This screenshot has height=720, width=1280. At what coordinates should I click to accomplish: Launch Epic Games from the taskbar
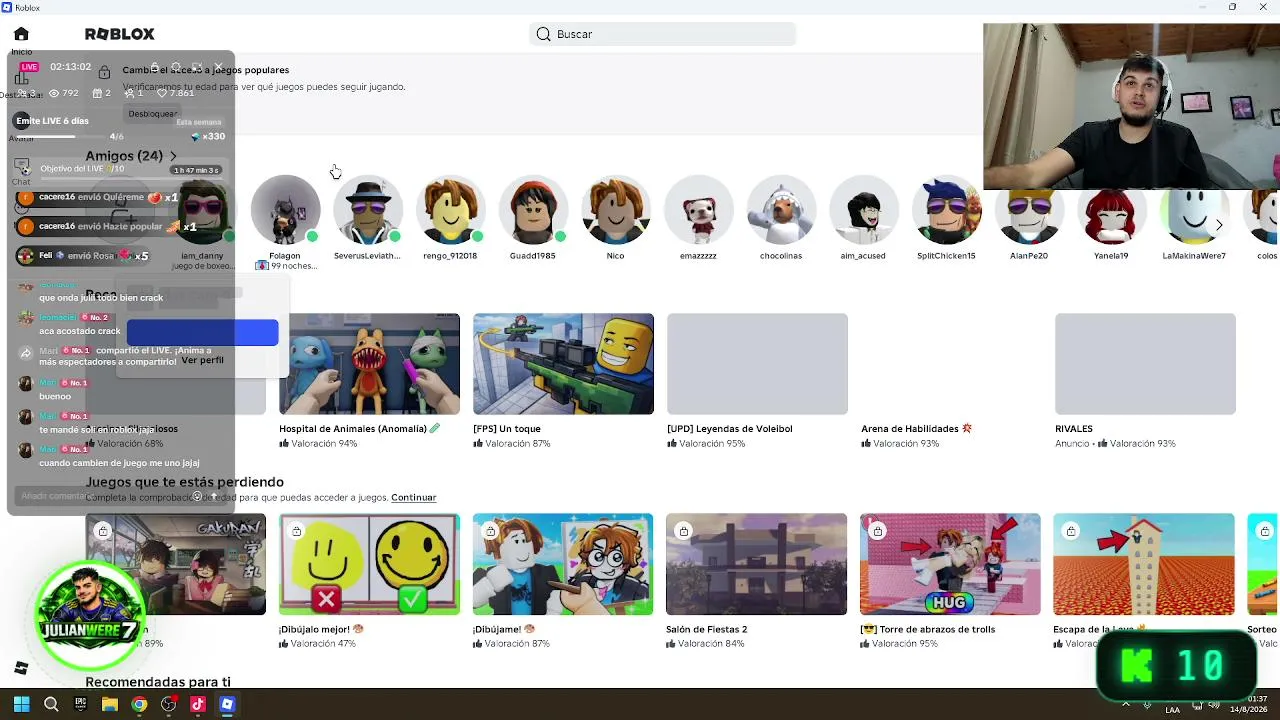pos(80,704)
